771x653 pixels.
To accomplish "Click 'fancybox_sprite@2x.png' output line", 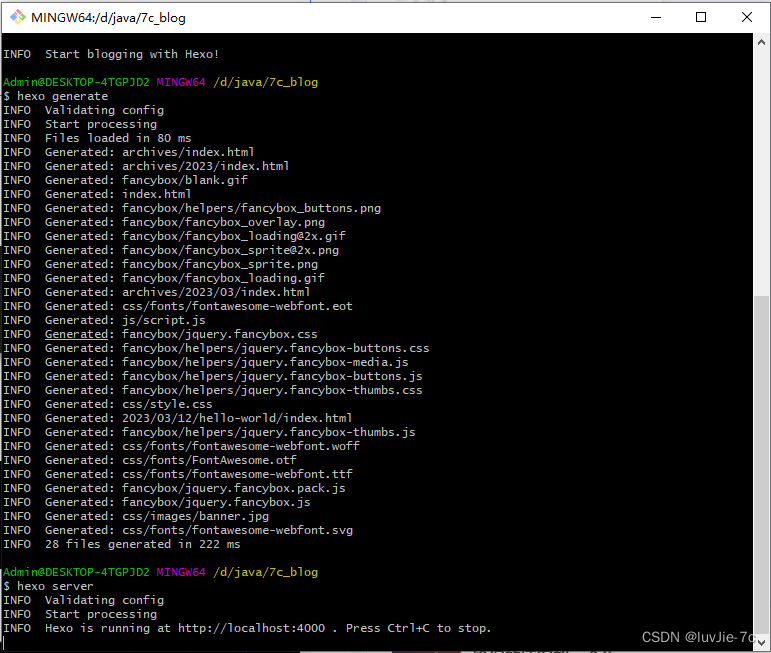I will (171, 250).
